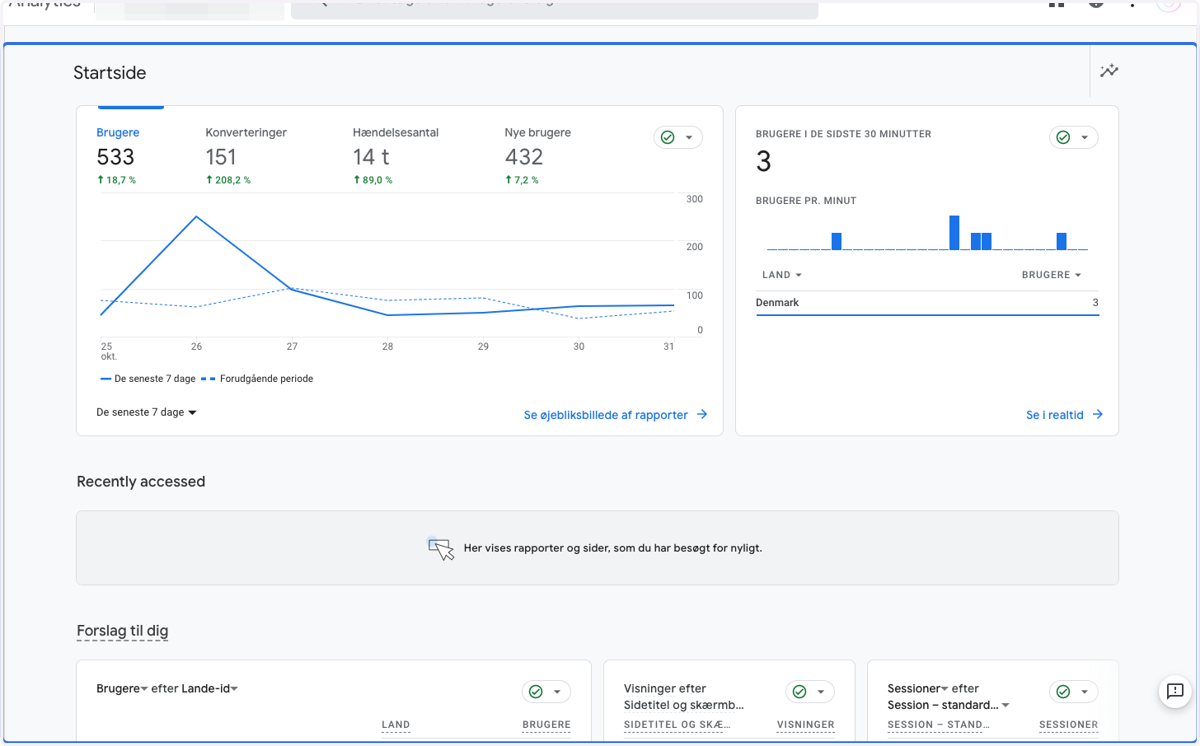Click the VISNINGER column header

(x=806, y=725)
